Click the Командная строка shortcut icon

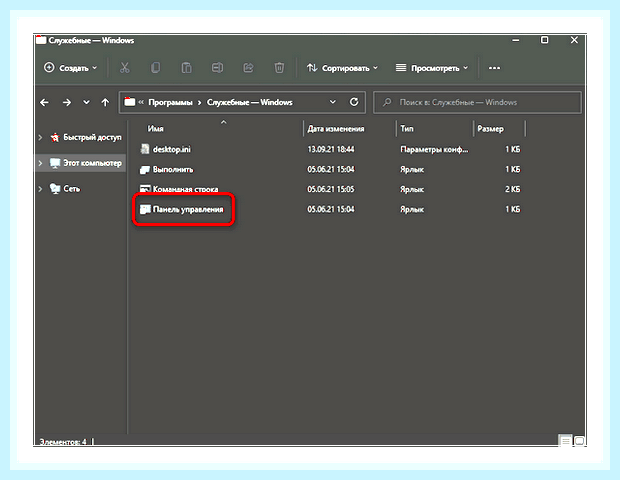click(145, 189)
